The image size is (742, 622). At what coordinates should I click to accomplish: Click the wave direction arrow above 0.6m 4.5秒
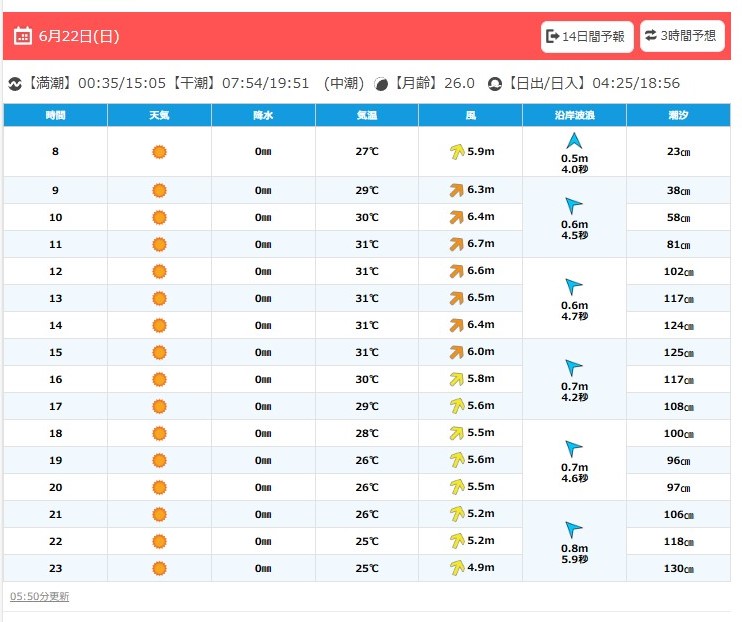coord(574,206)
